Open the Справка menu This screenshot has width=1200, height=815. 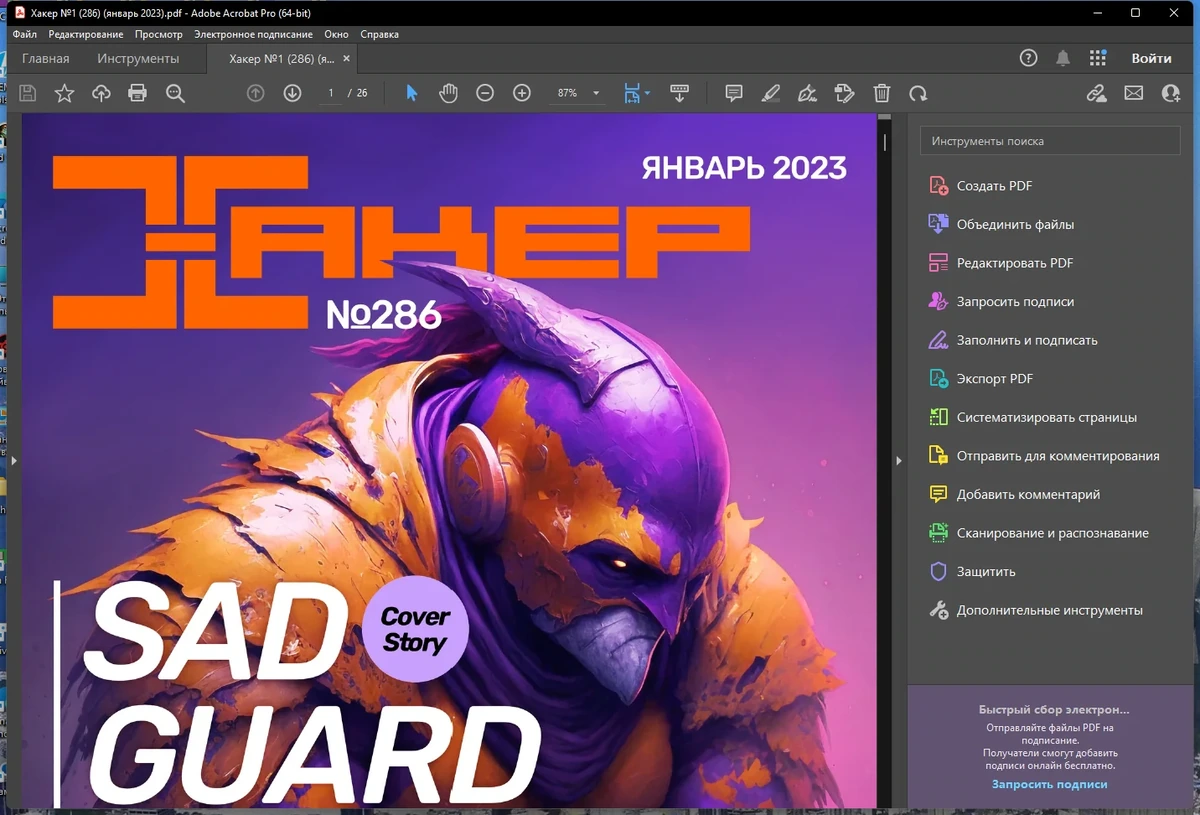tap(379, 34)
